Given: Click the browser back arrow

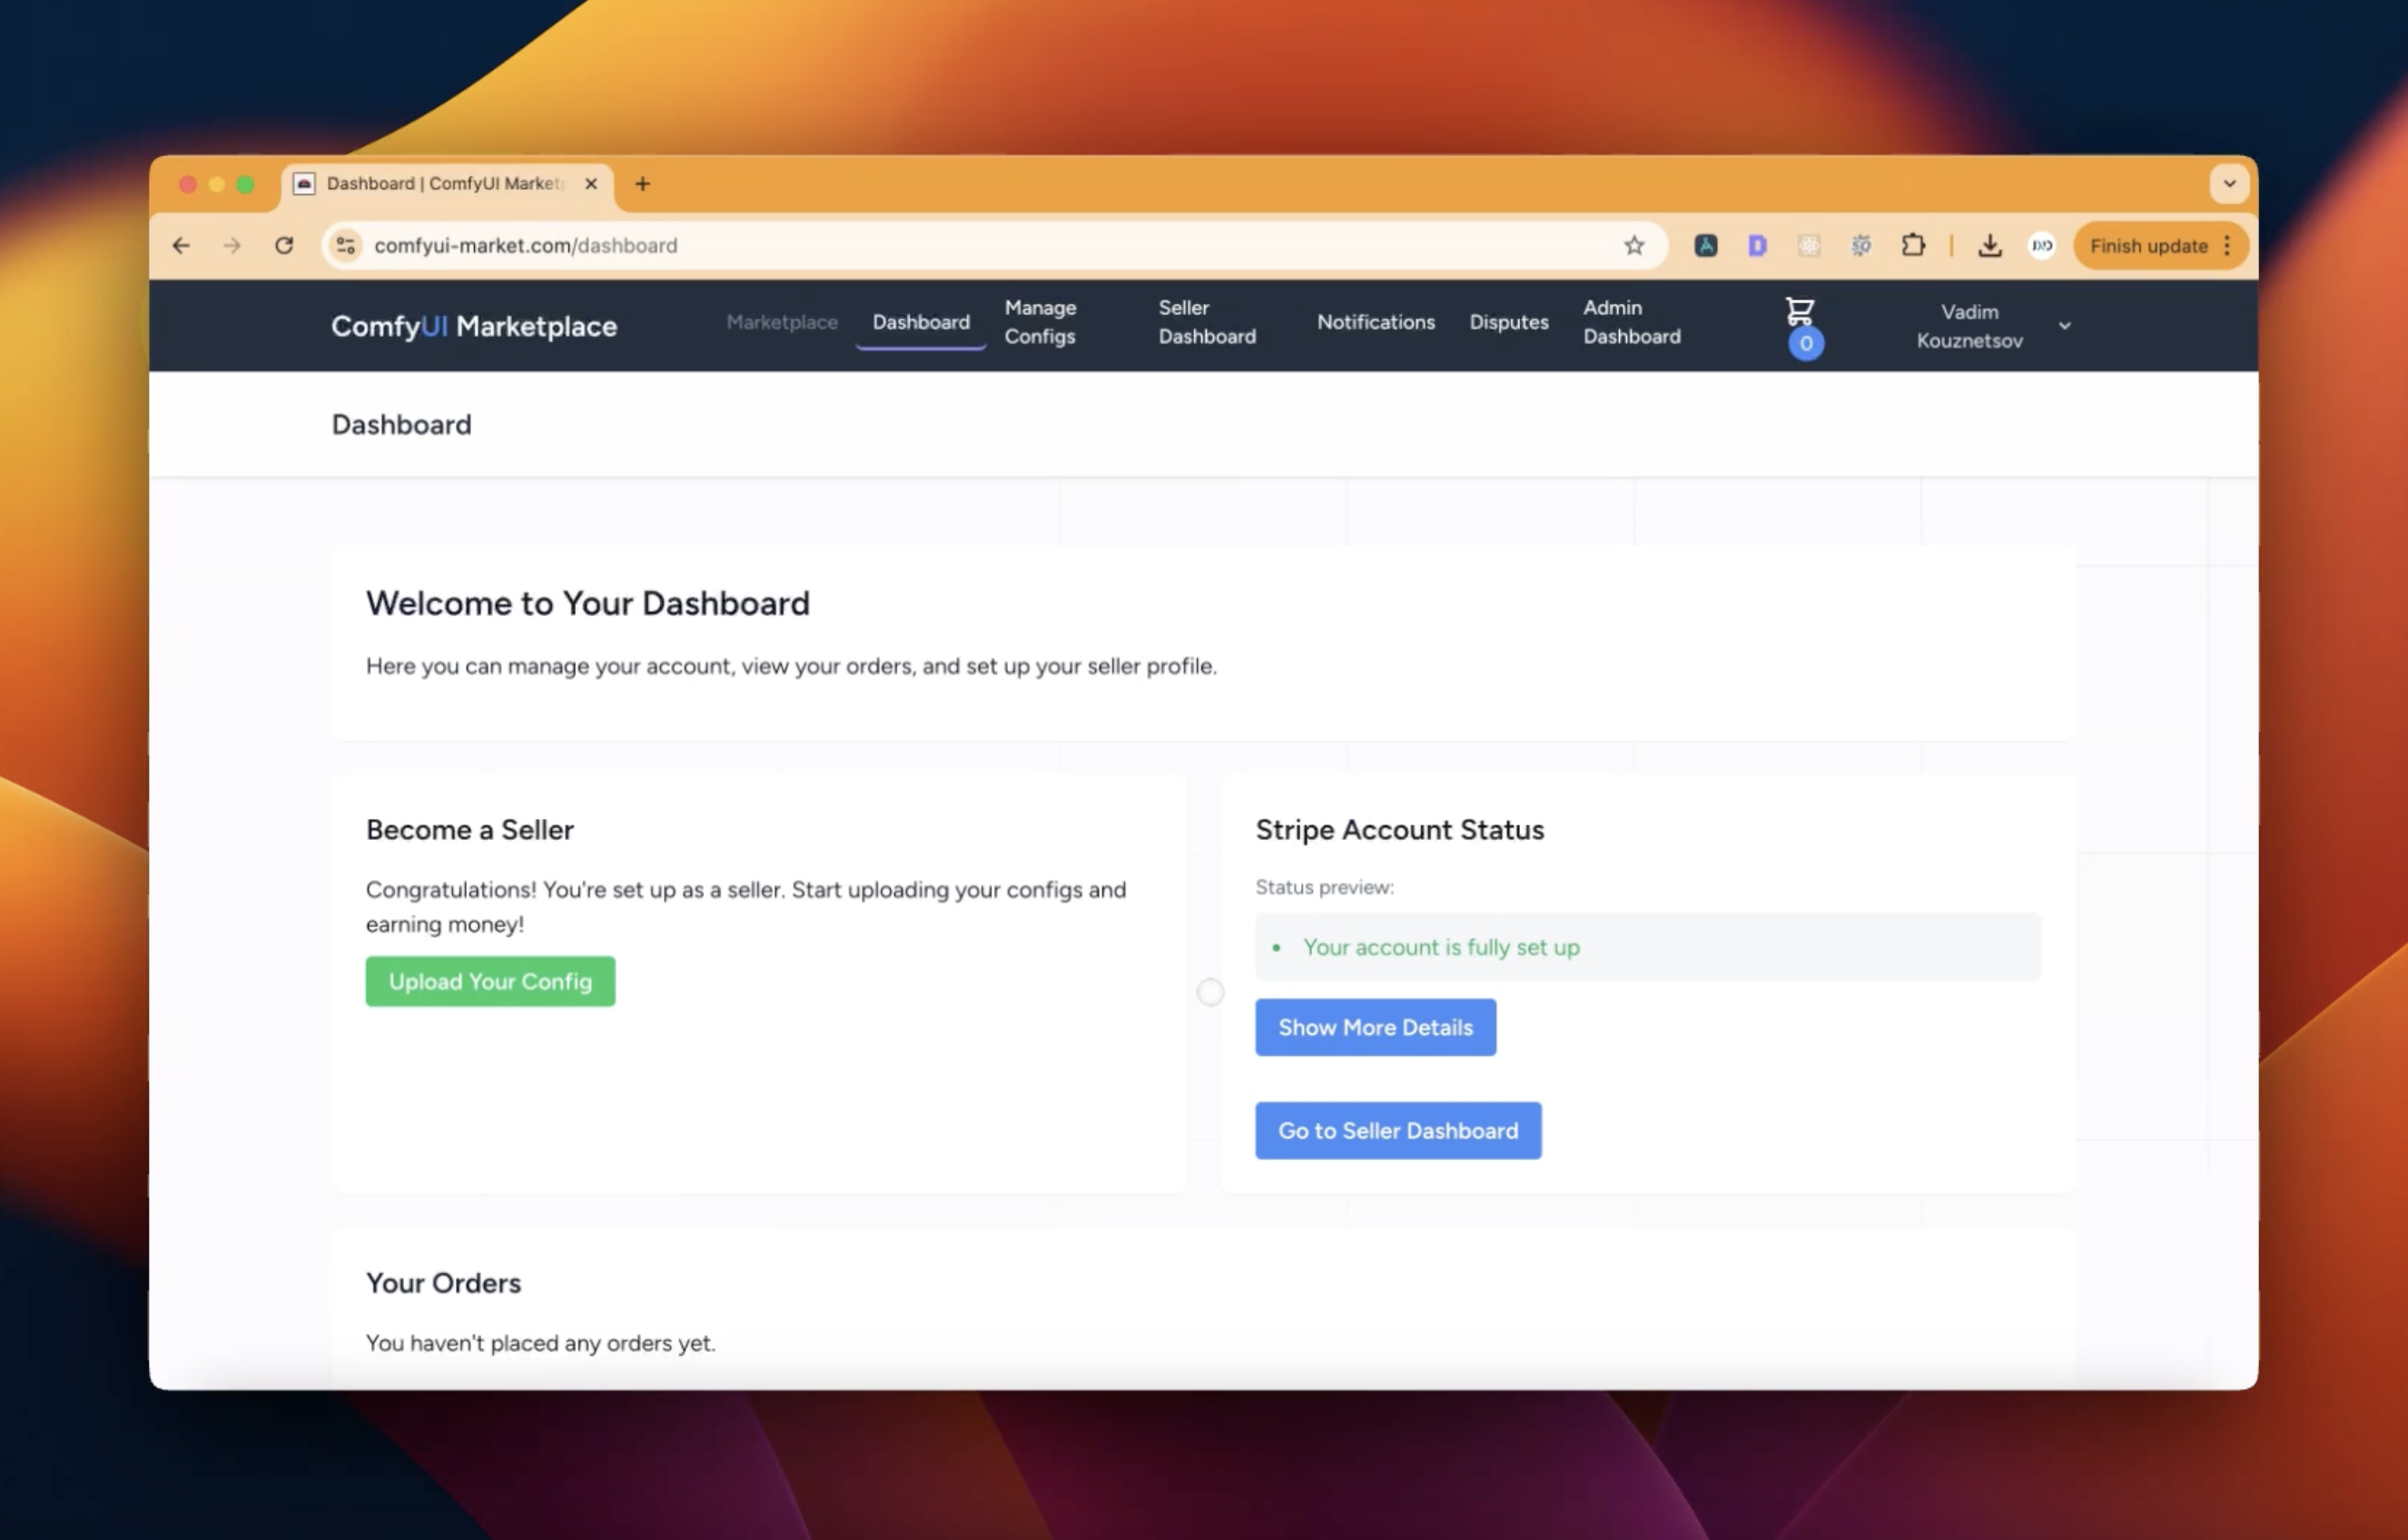Looking at the screenshot, I should click(x=181, y=246).
